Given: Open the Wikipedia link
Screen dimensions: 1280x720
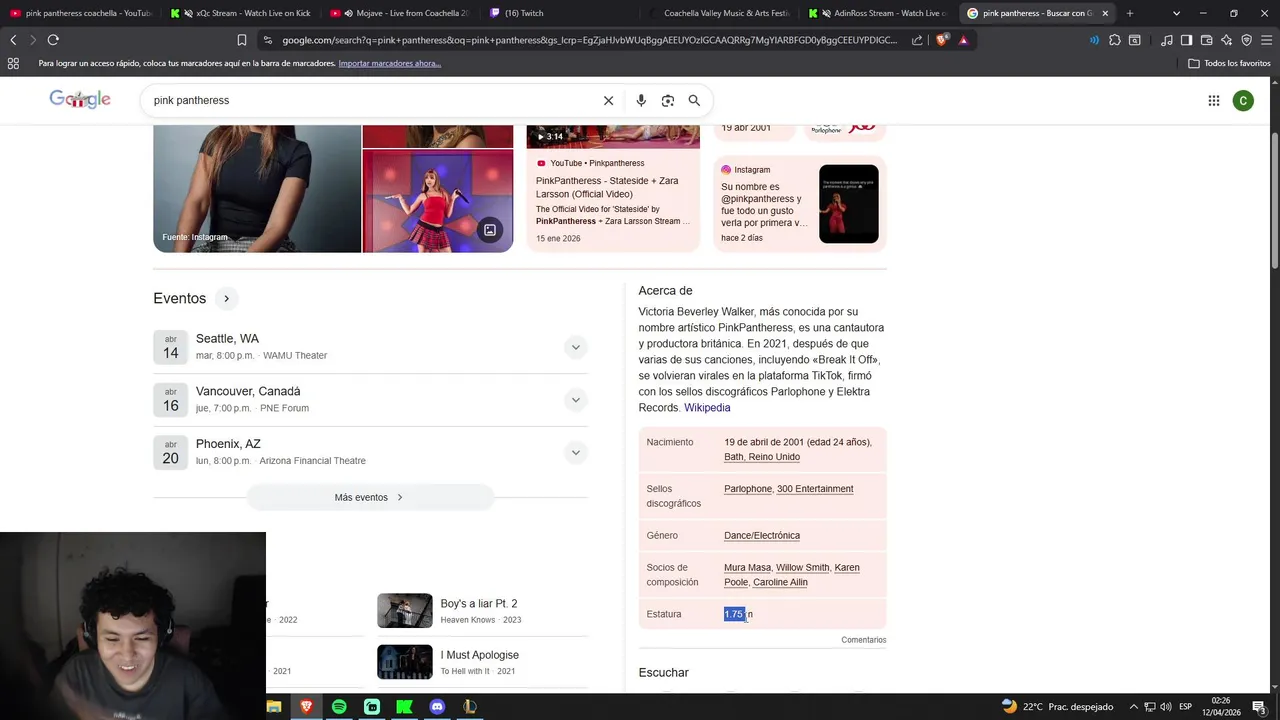Looking at the screenshot, I should pos(707,408).
